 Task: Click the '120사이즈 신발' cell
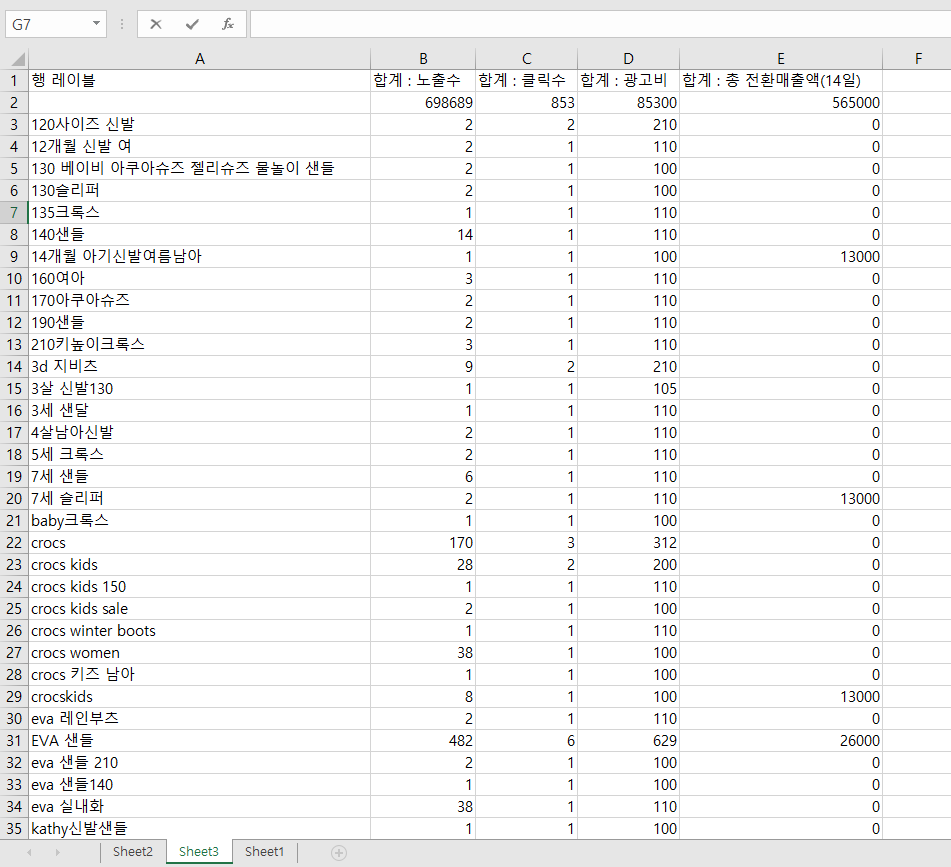coord(200,125)
